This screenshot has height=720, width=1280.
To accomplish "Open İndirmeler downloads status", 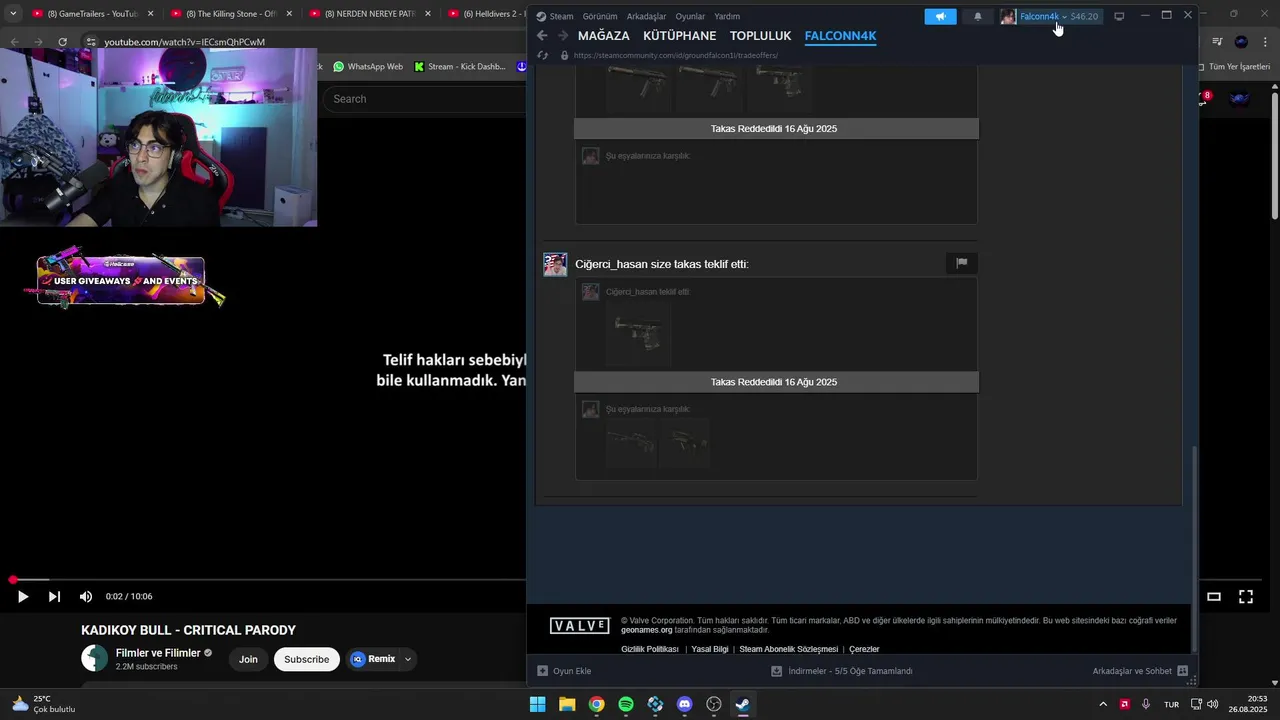I will (x=841, y=671).
